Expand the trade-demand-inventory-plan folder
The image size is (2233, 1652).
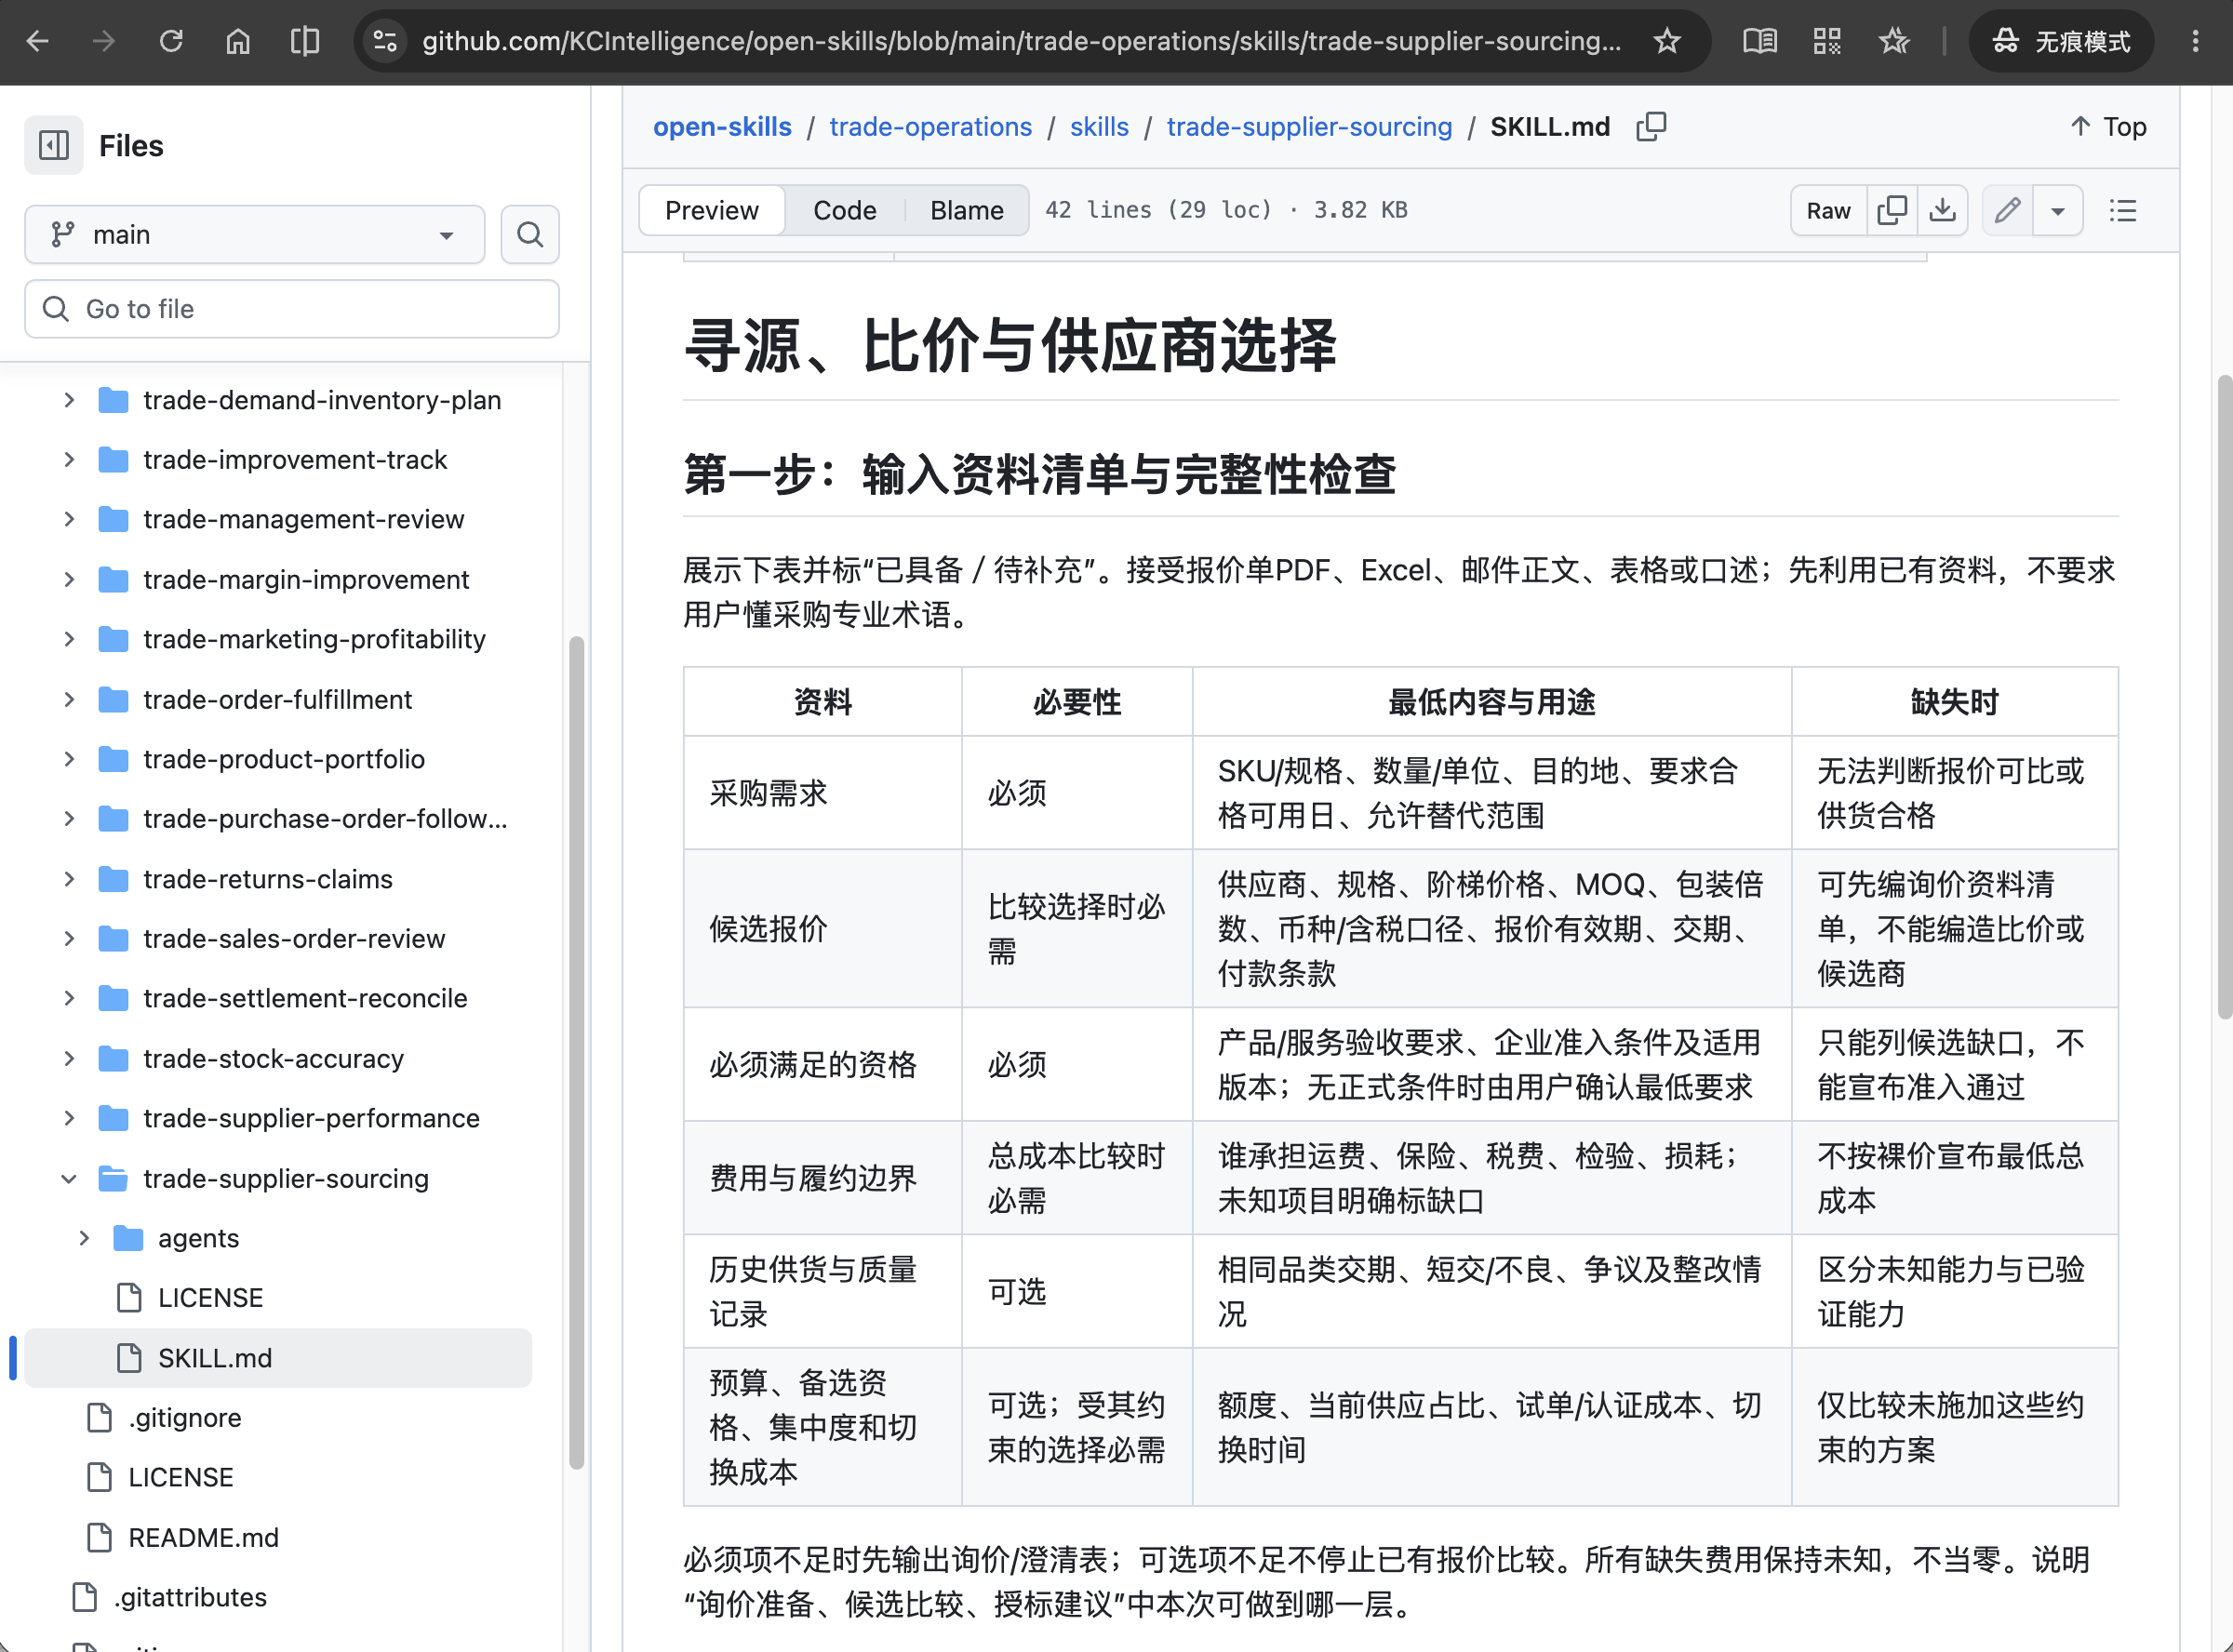(x=69, y=400)
